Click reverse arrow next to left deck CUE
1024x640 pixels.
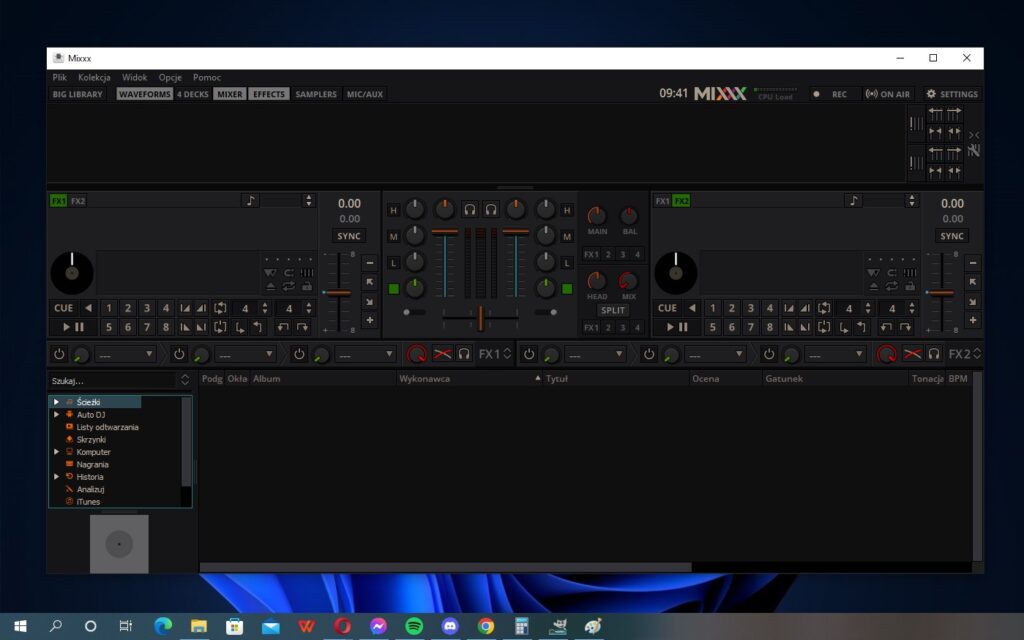tap(88, 308)
